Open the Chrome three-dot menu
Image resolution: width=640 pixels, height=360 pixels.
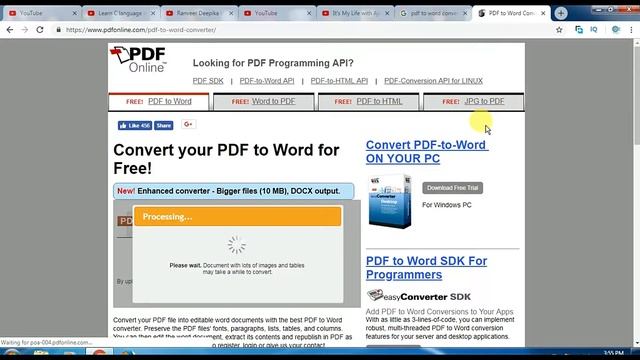[x=631, y=30]
